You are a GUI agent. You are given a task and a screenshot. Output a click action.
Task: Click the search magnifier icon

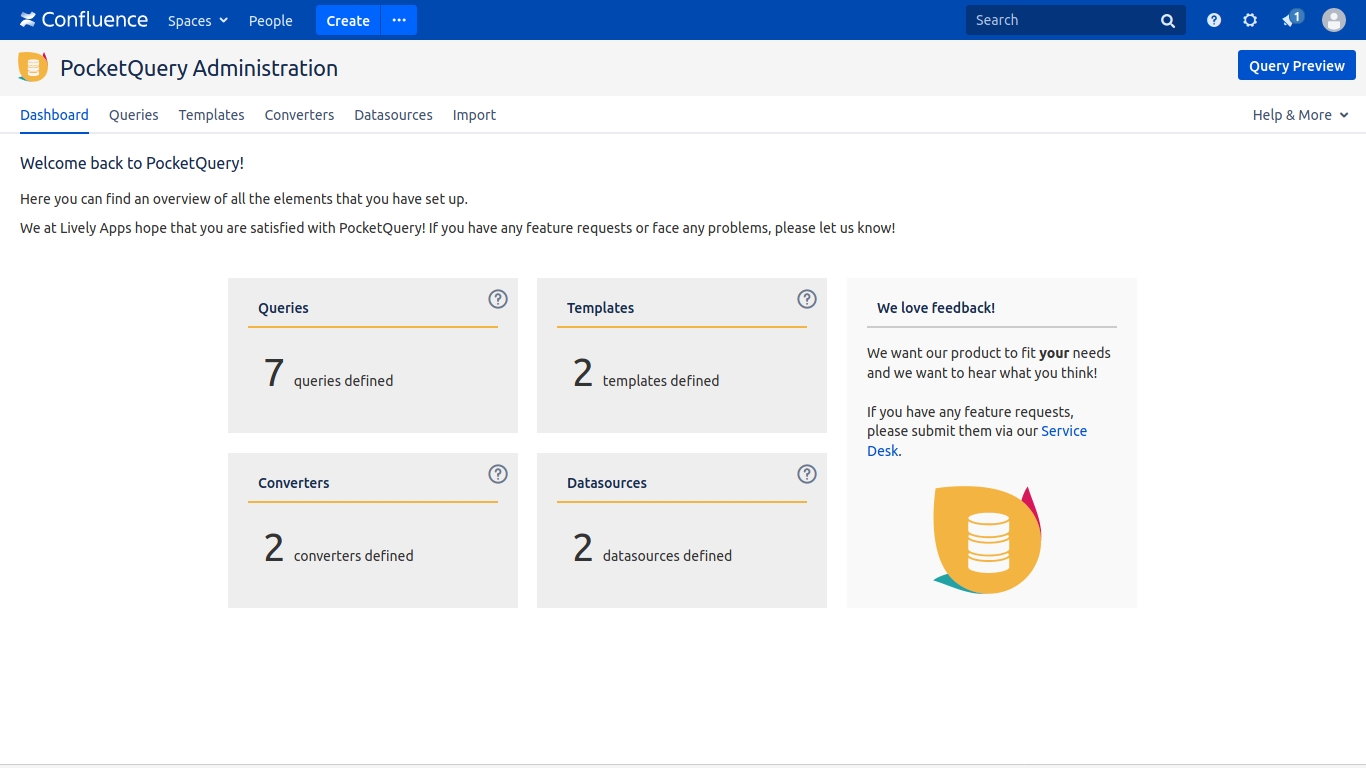click(1168, 21)
